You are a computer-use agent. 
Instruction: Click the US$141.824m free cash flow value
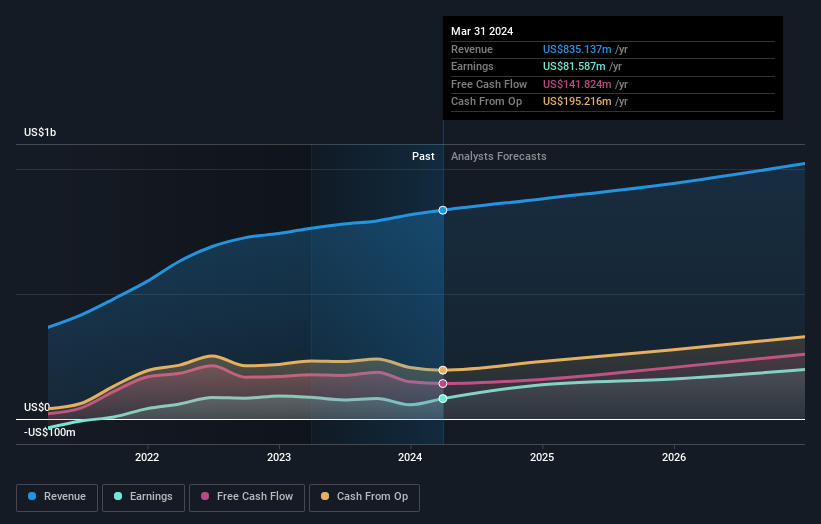(577, 84)
